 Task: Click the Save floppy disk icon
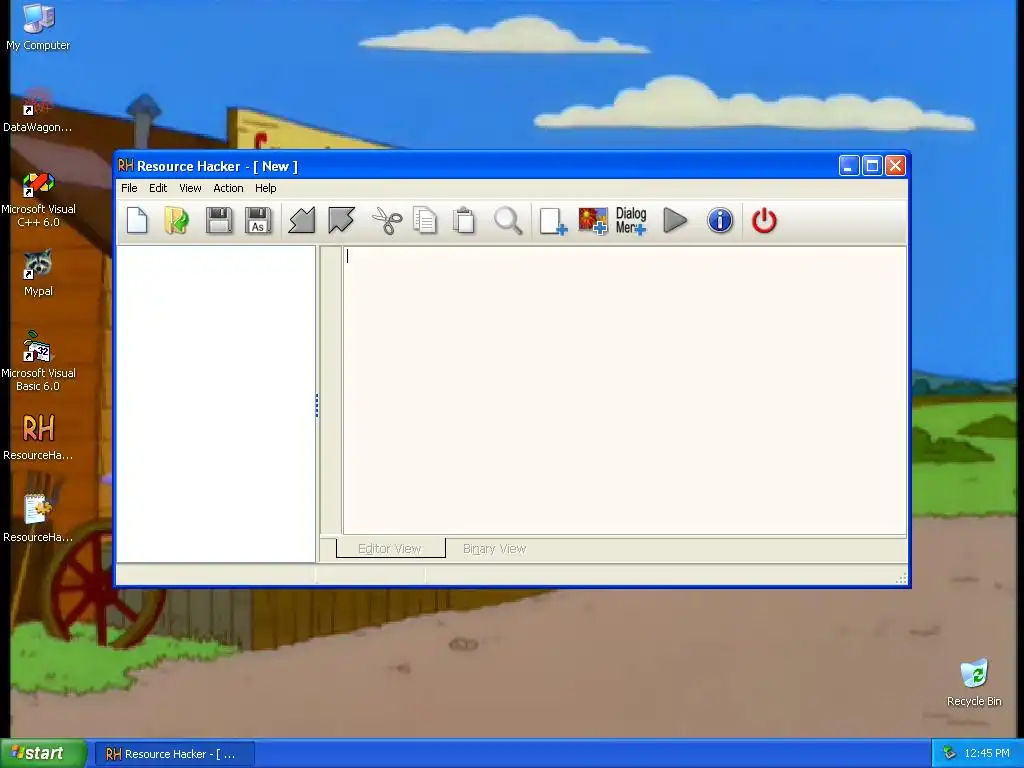(219, 221)
